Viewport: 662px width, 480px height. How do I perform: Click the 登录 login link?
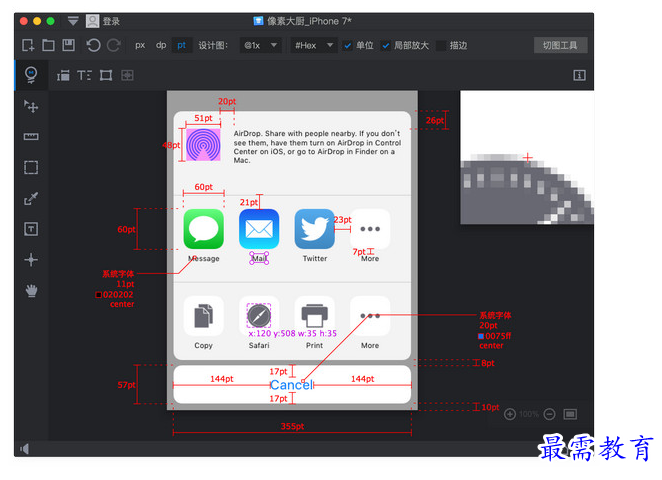point(111,21)
